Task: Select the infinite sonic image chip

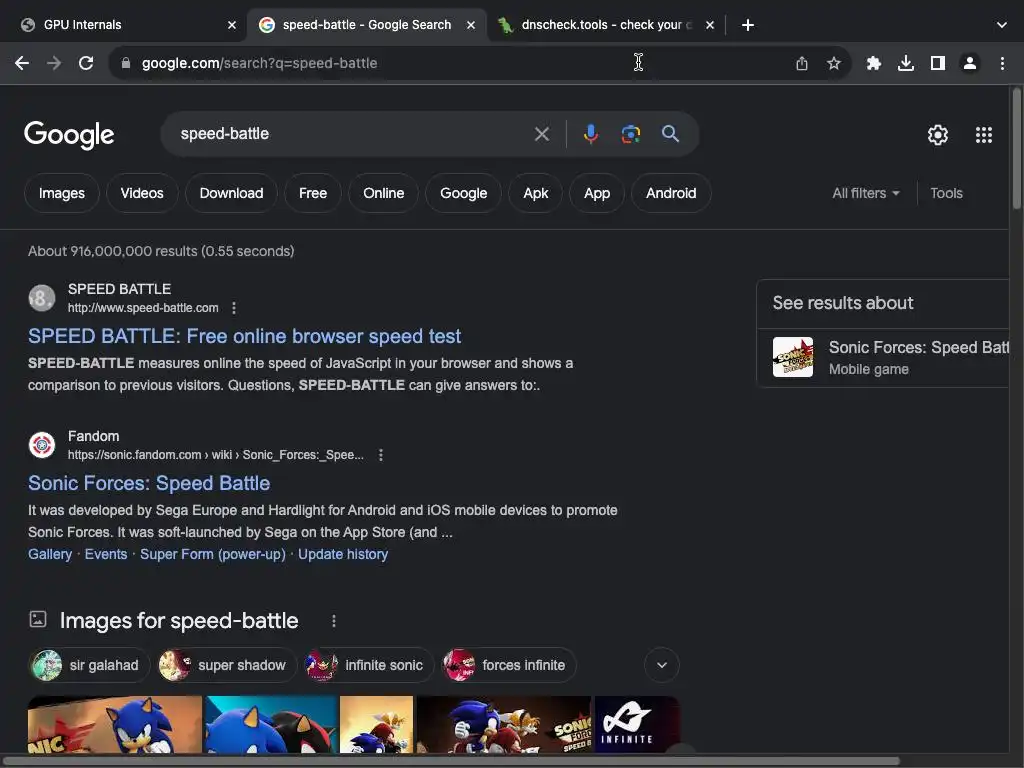Action: pos(369,665)
